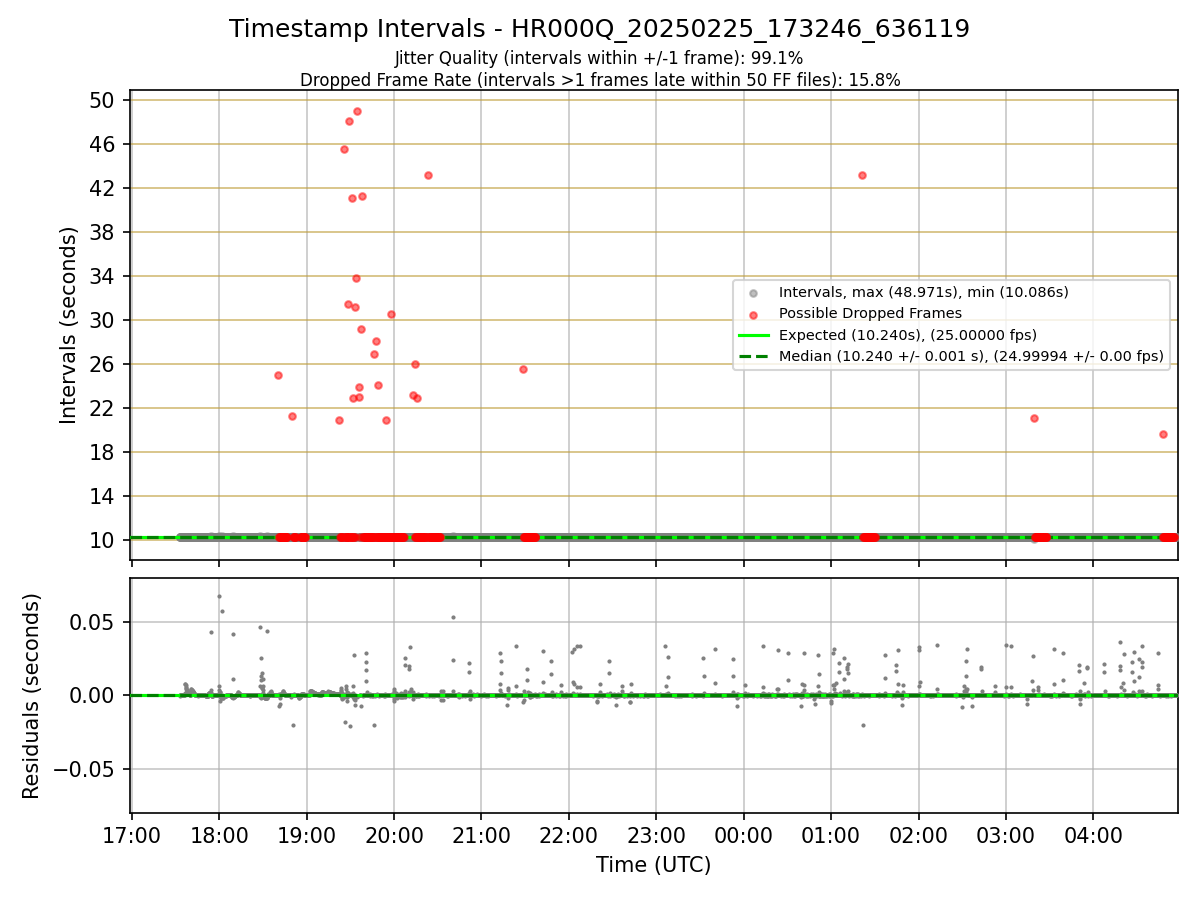Click the '02:00' time tick label
Viewport: 1200px width, 900px height.
tap(918, 834)
